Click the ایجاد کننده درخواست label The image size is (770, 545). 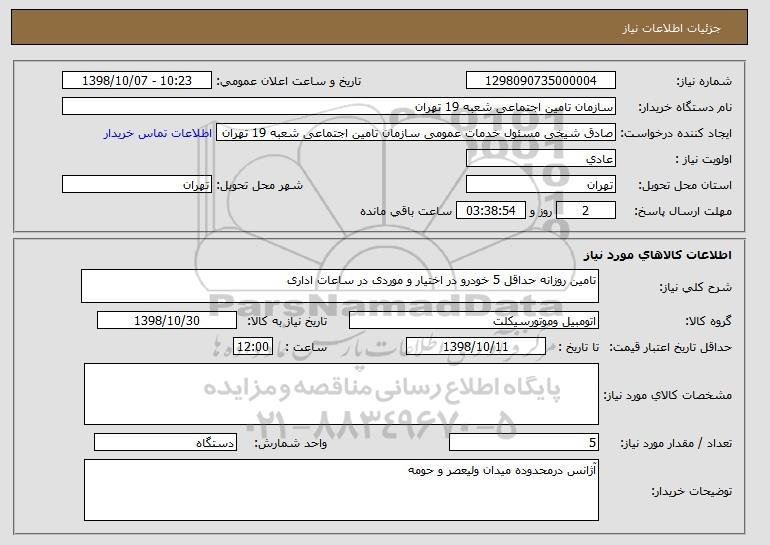point(676,134)
